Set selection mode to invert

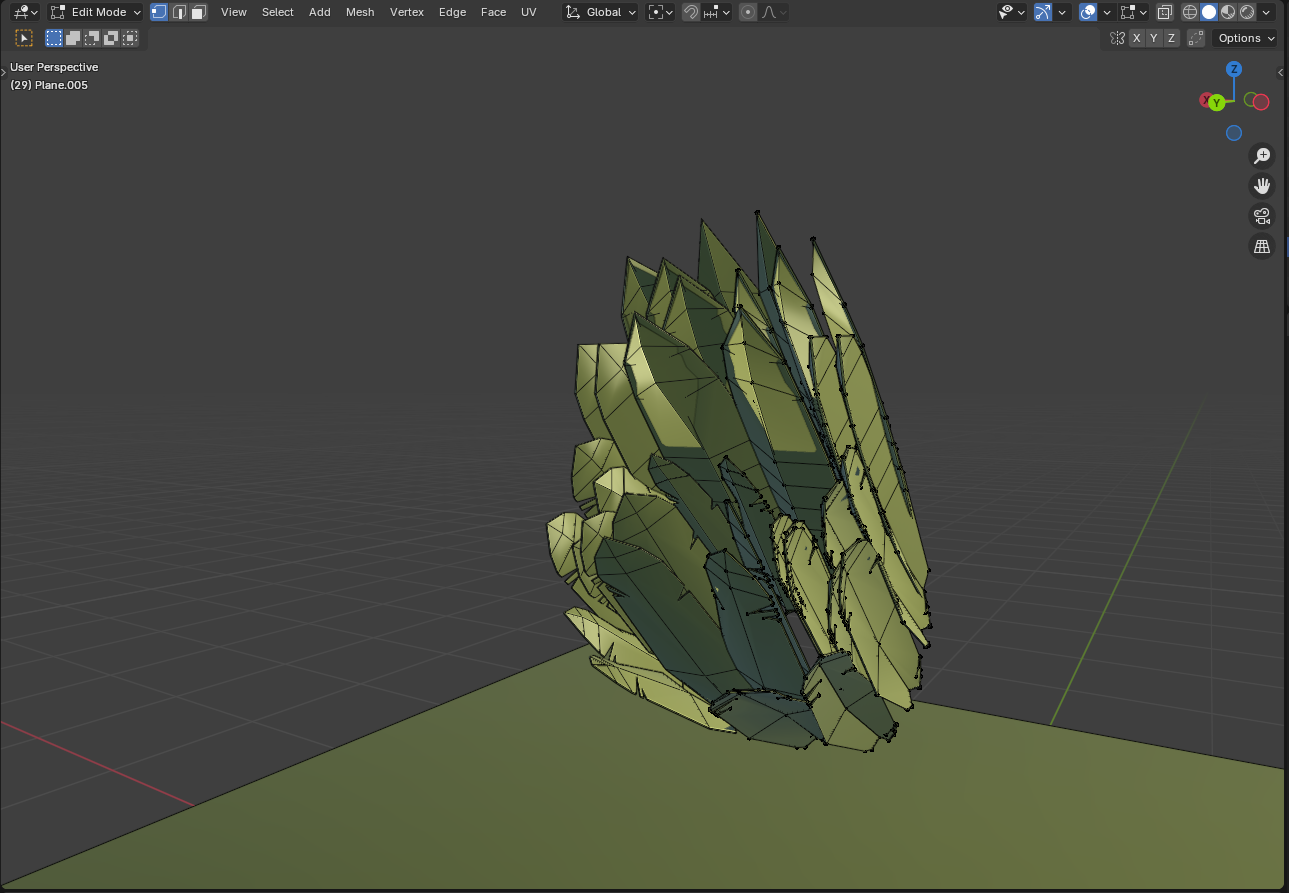(x=111, y=38)
